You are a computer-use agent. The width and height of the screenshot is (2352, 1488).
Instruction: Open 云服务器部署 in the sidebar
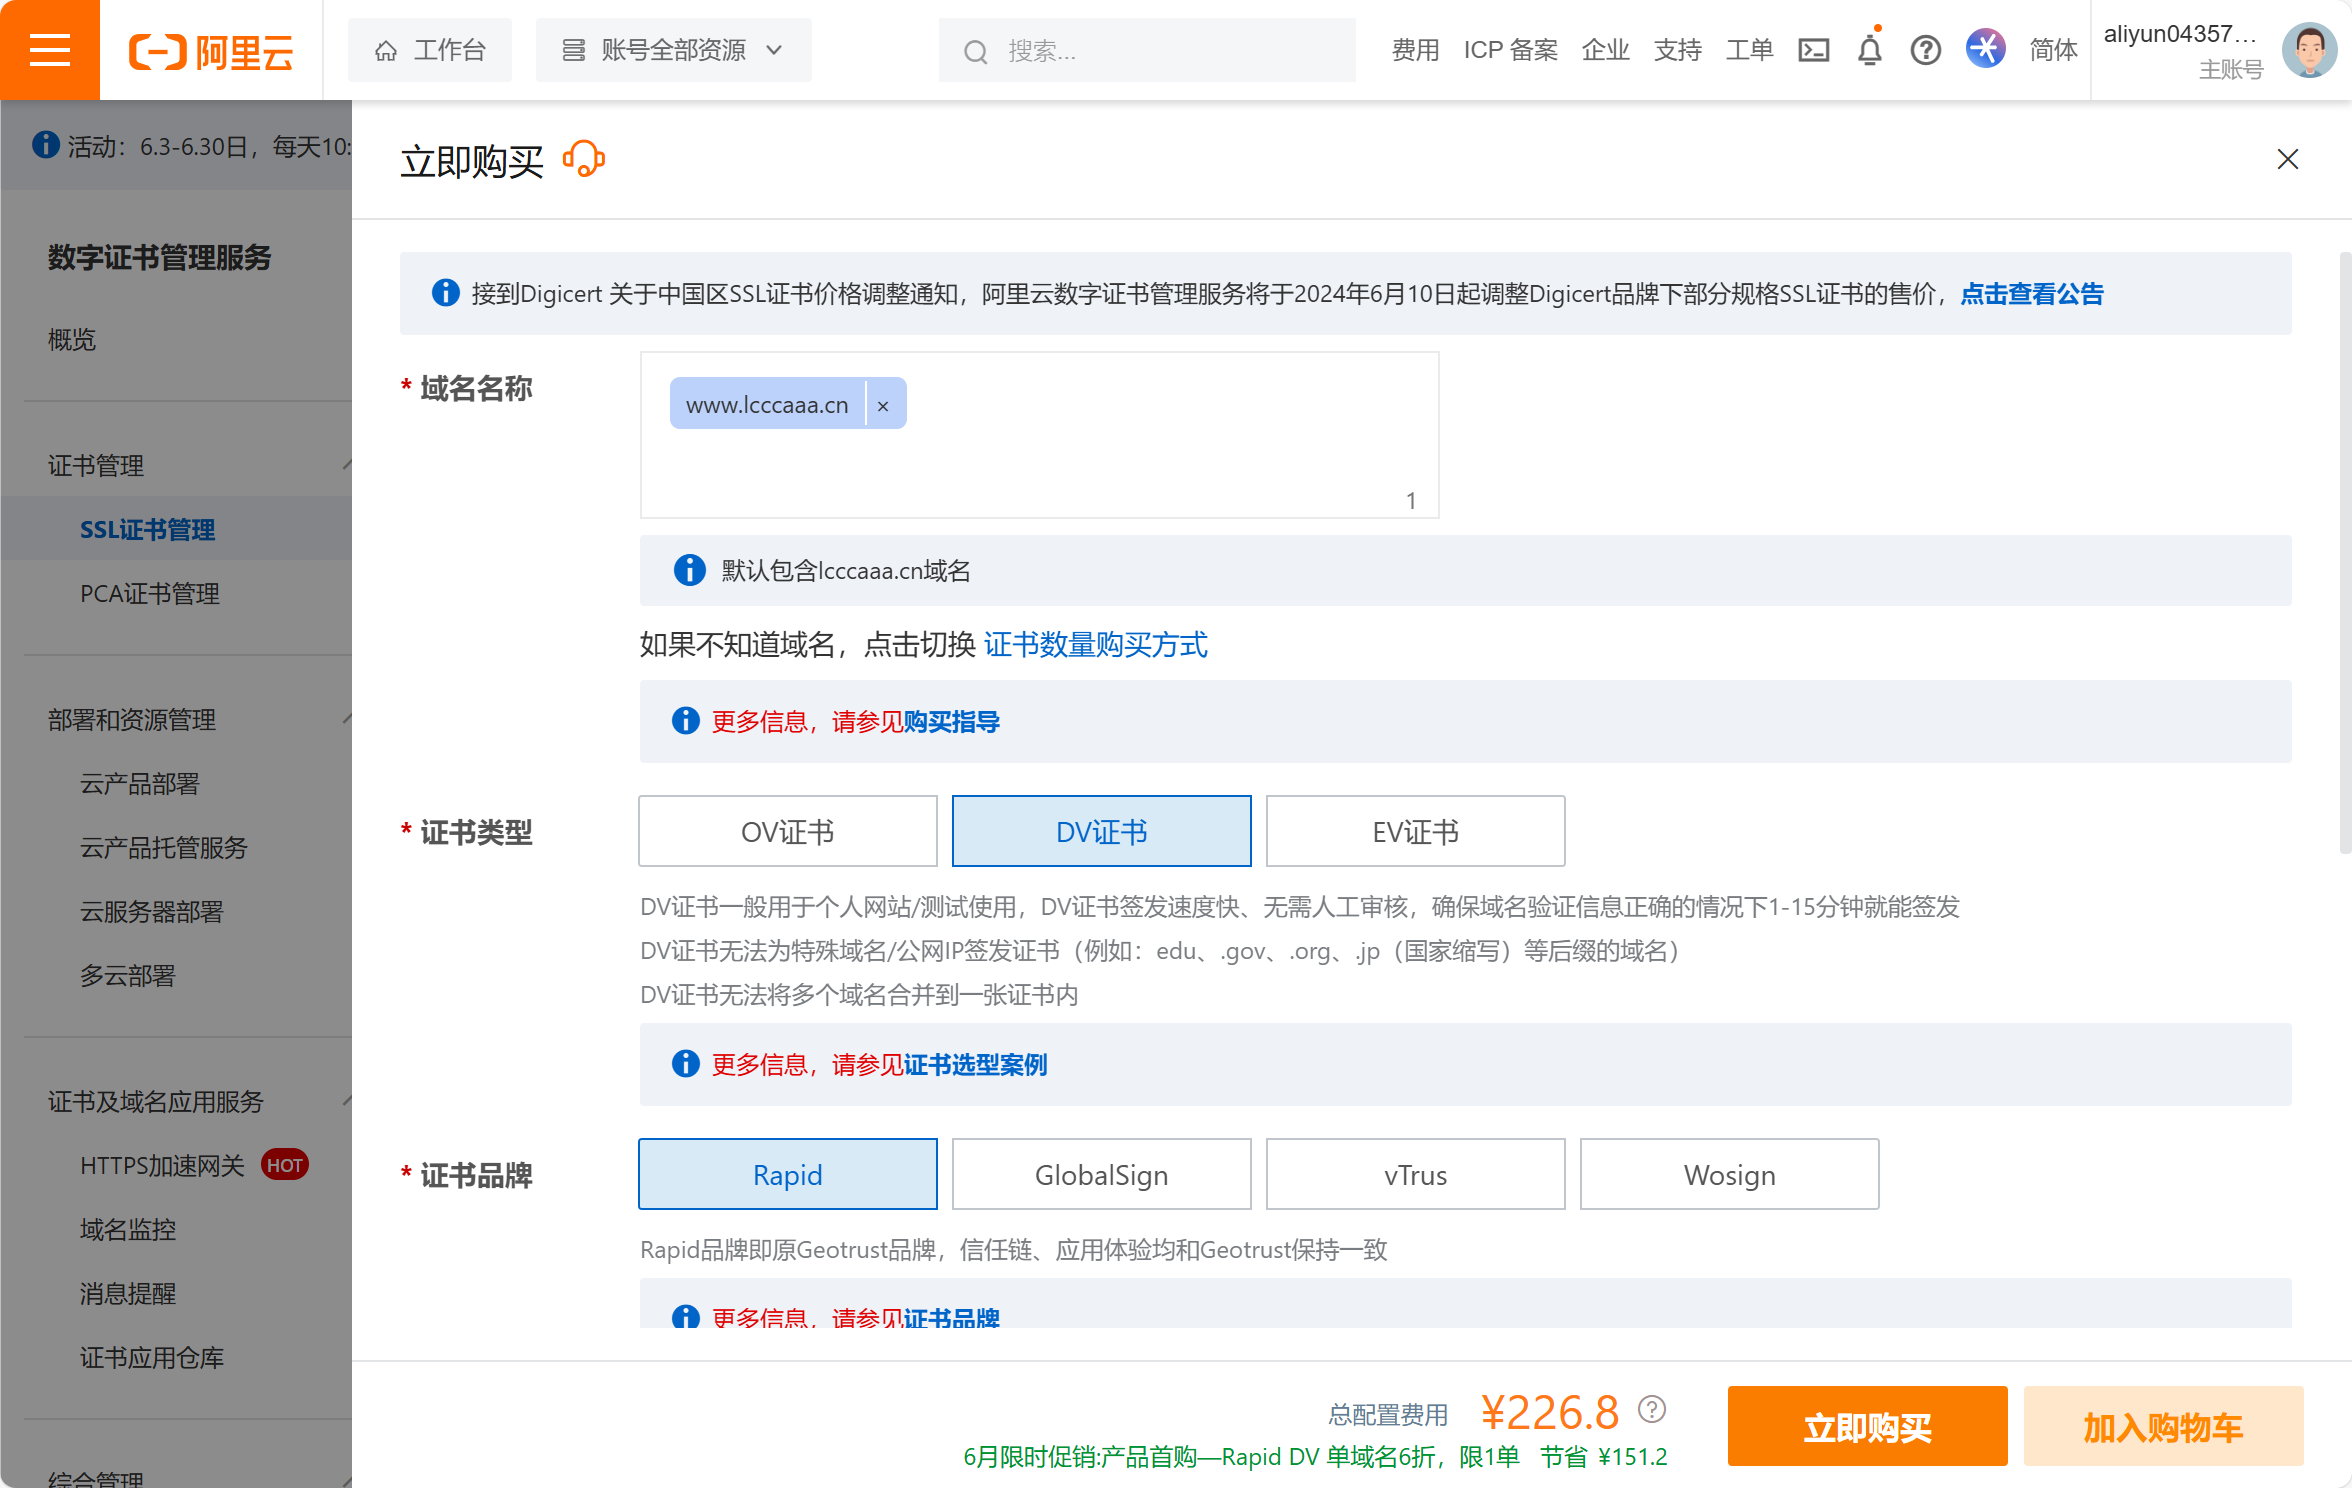point(152,911)
